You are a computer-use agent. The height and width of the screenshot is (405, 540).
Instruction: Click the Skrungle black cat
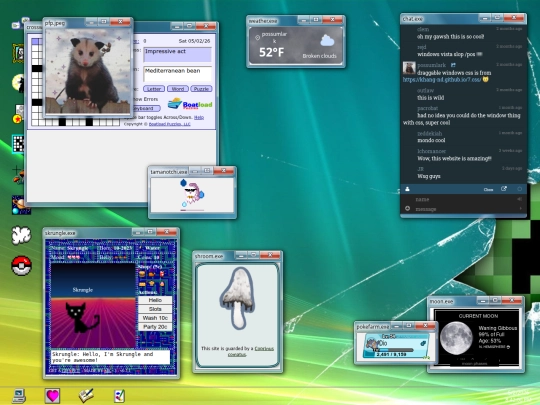(83, 318)
